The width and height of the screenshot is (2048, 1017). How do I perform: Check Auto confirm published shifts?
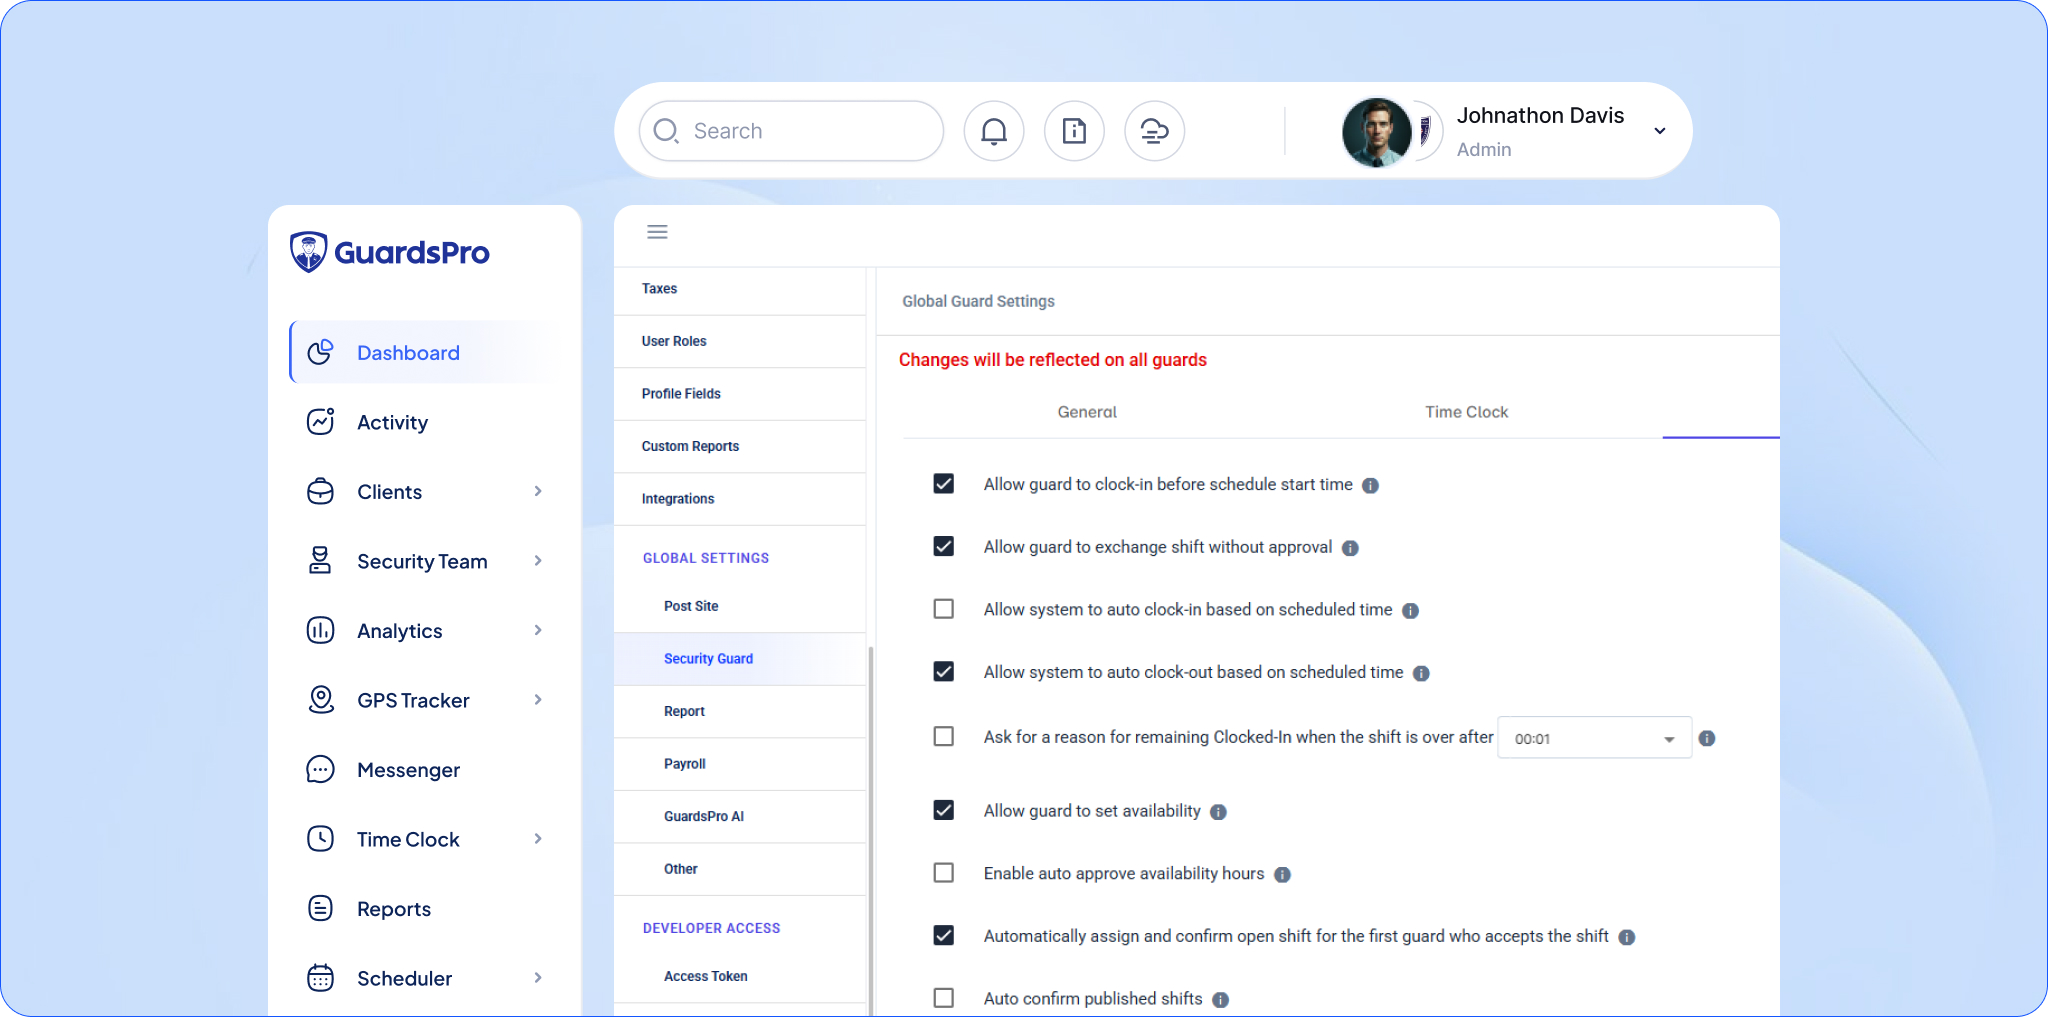[943, 998]
